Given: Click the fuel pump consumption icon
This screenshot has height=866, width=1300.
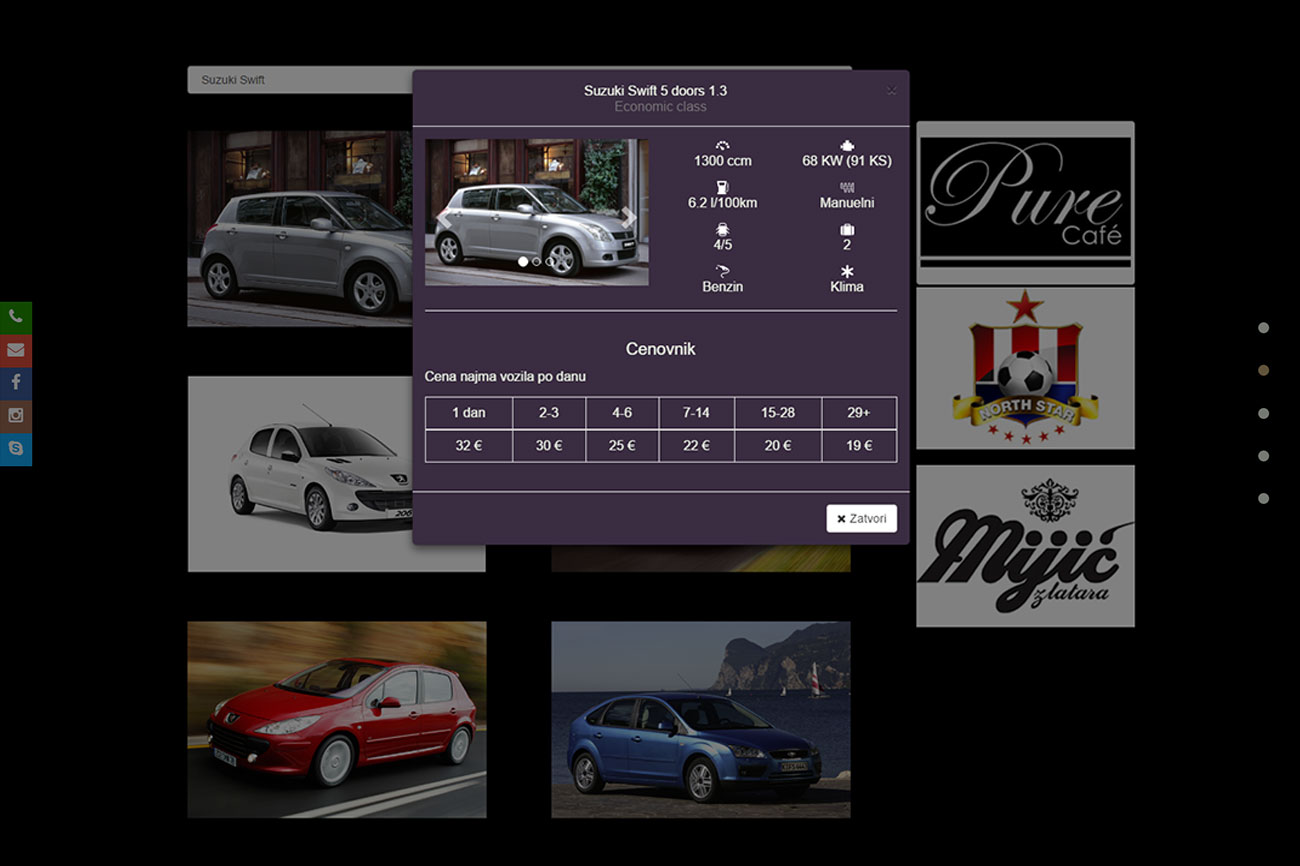Looking at the screenshot, I should click(722, 187).
